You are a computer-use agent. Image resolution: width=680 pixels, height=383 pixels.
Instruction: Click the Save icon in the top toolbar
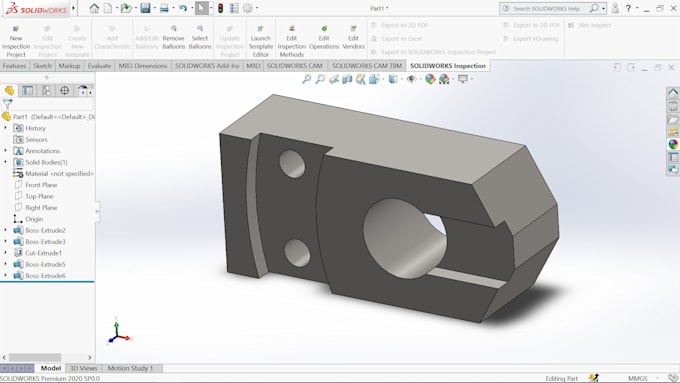(145, 8)
